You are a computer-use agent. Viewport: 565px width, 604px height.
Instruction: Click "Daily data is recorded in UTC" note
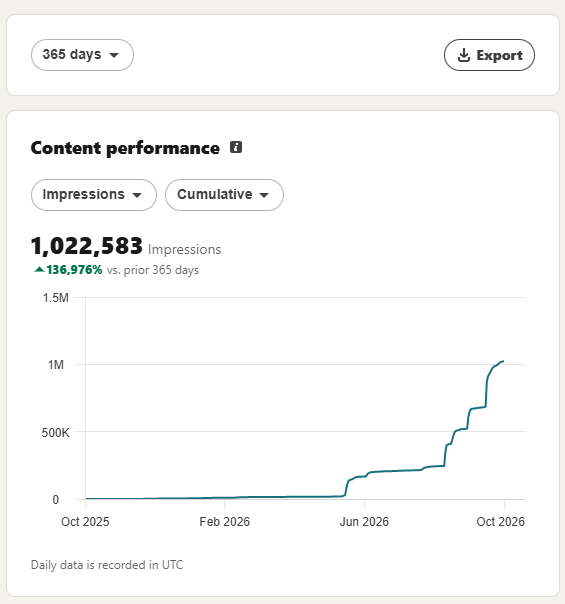(107, 565)
